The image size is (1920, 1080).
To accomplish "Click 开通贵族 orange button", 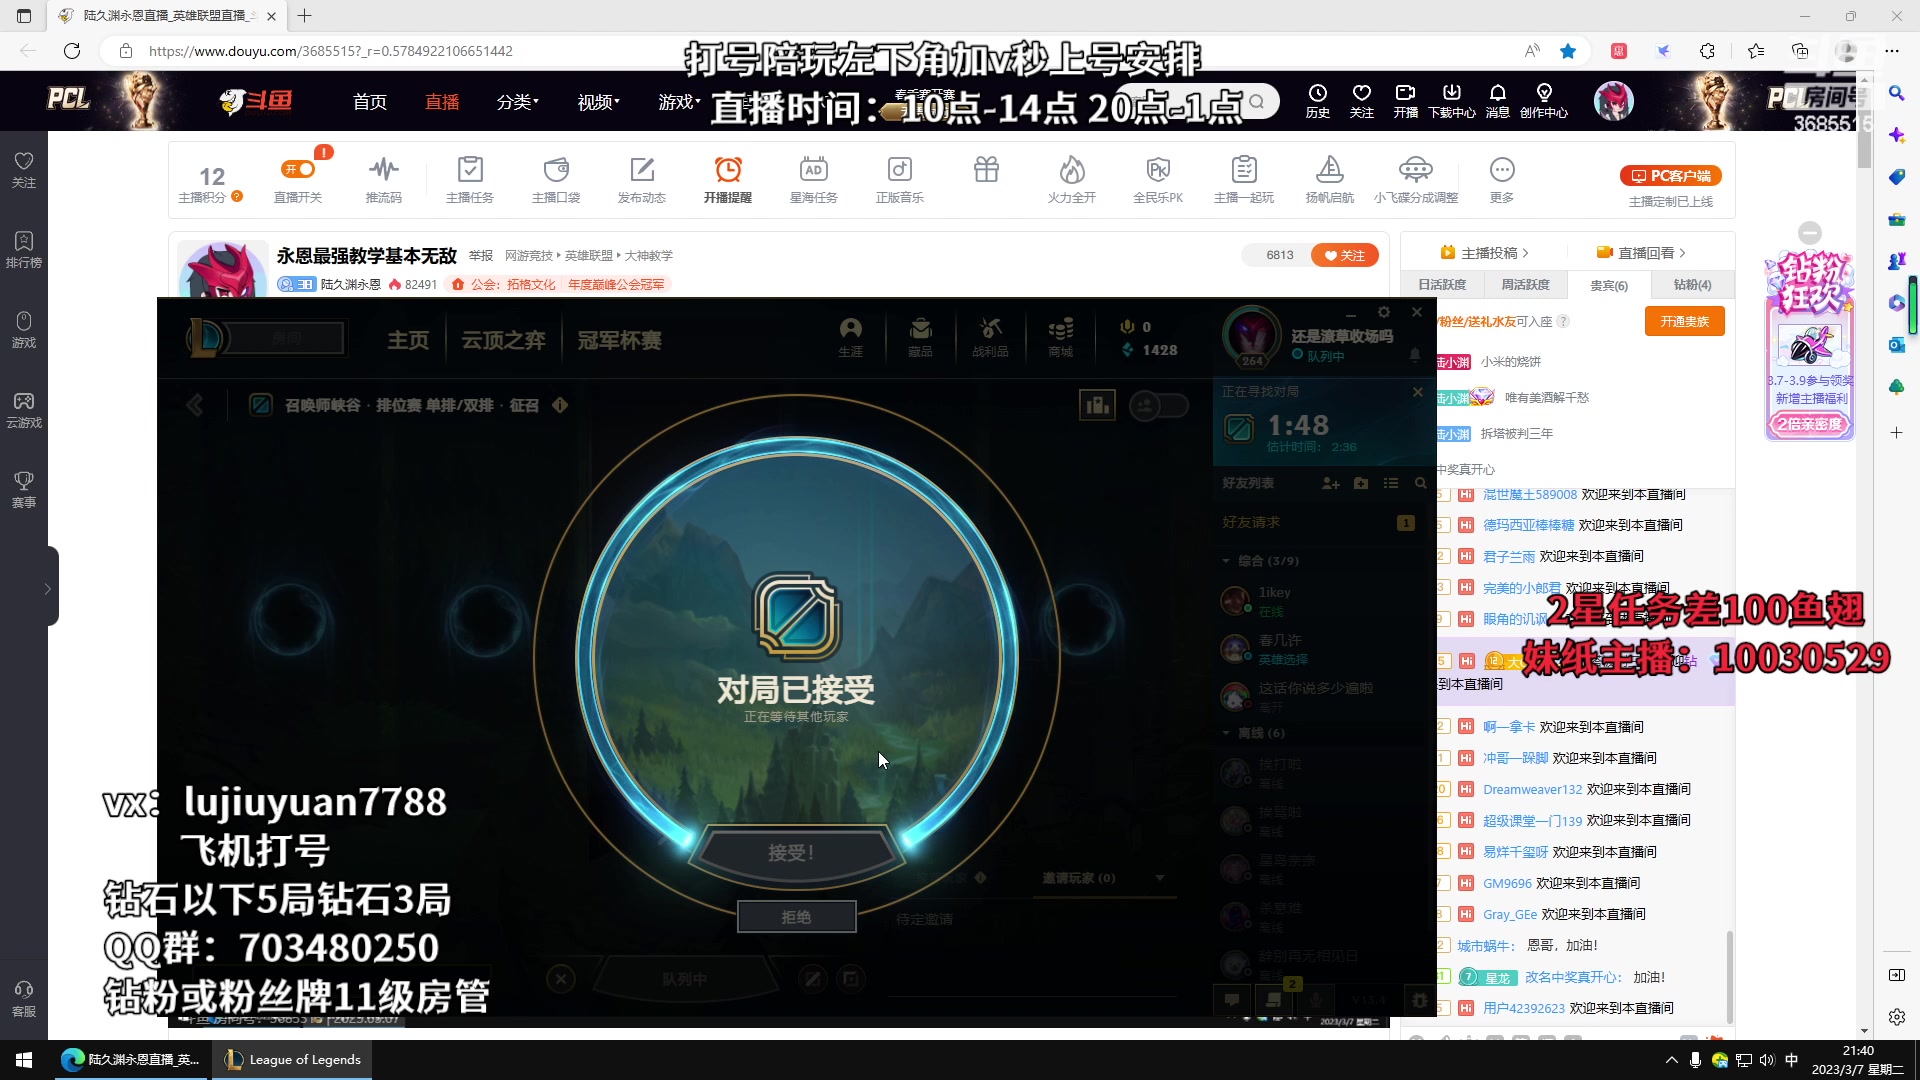I will (x=1685, y=321).
